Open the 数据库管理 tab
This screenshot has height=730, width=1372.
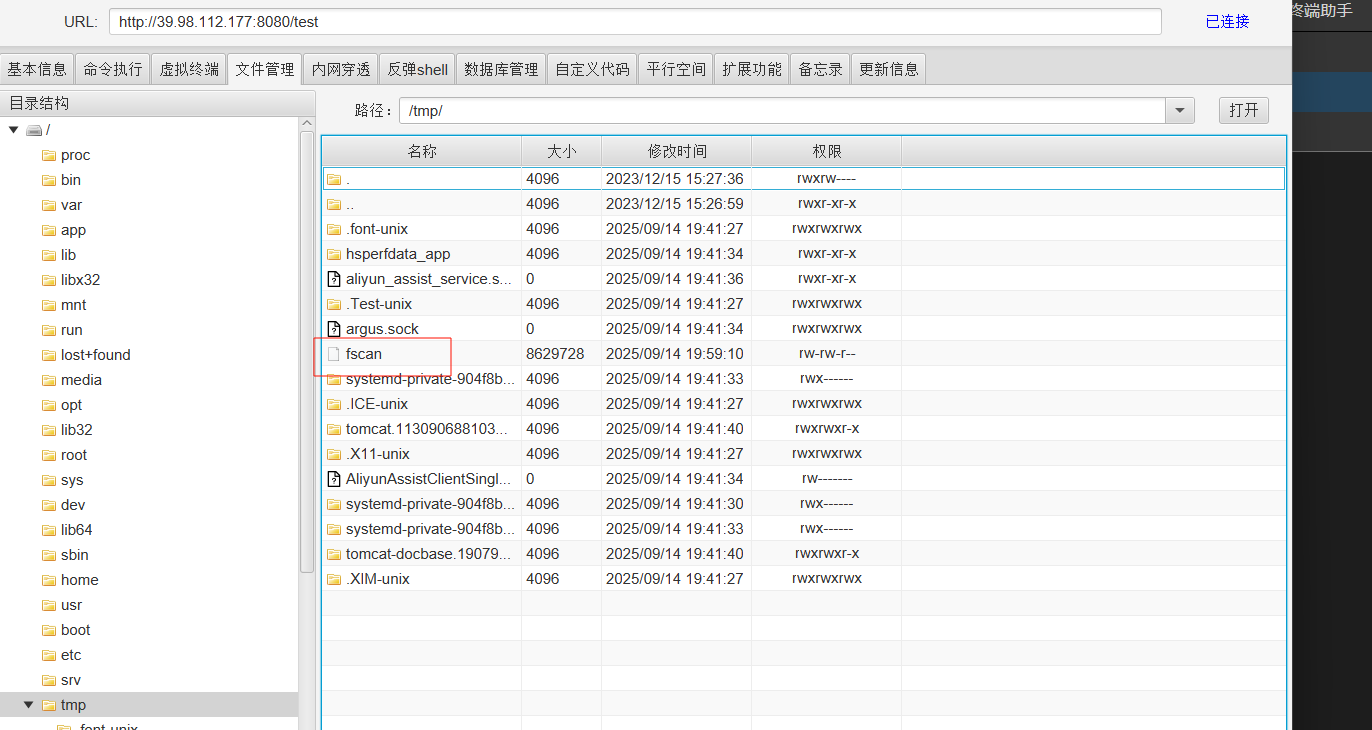pos(501,69)
